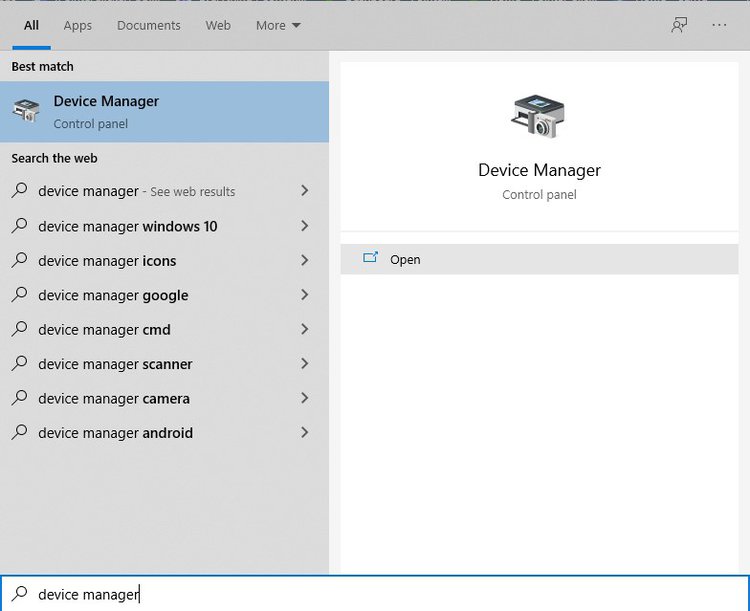
Task: Expand arrow for 'See web results' row
Action: coord(305,190)
